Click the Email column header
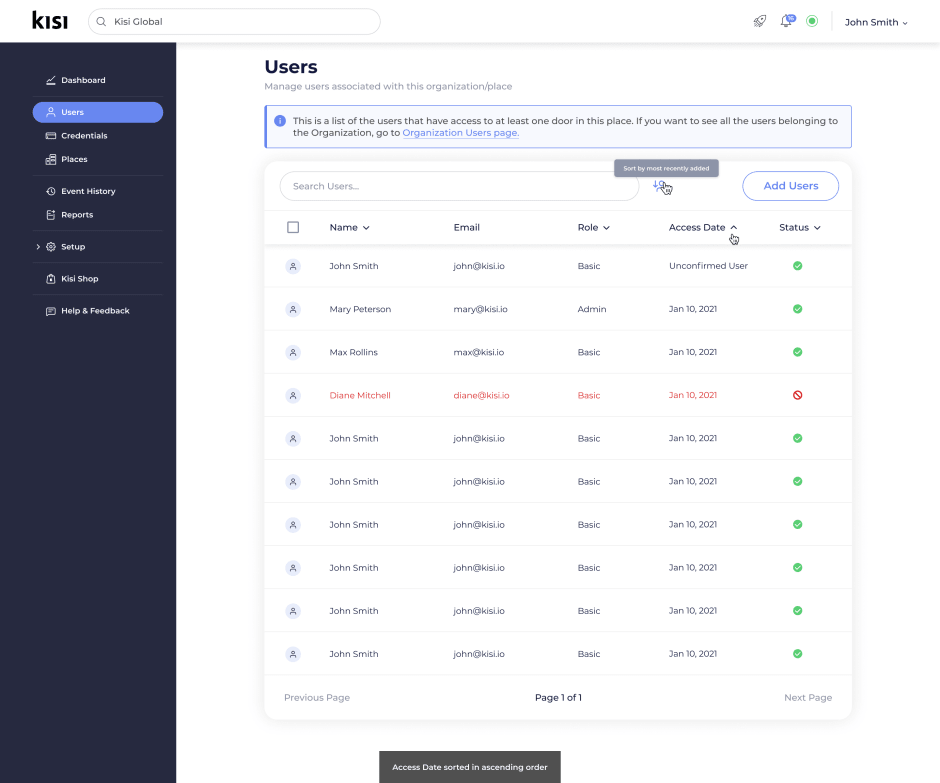The height and width of the screenshot is (783, 940). [x=466, y=227]
